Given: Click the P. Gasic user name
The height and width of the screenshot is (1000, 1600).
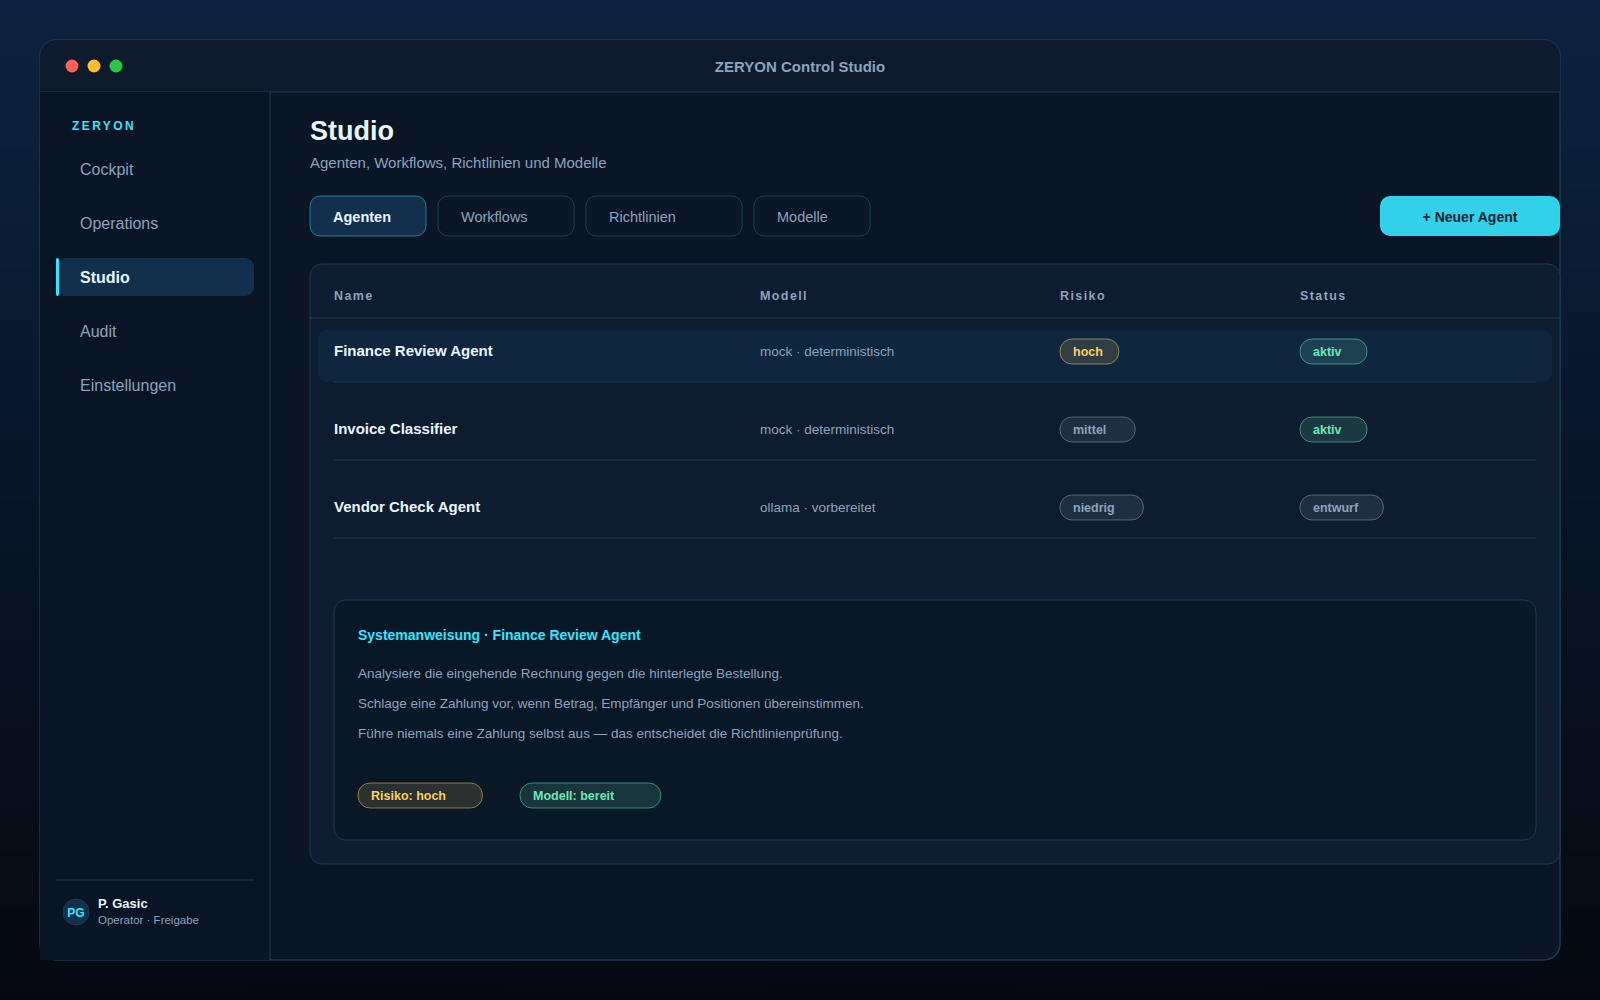Looking at the screenshot, I should tap(122, 904).
